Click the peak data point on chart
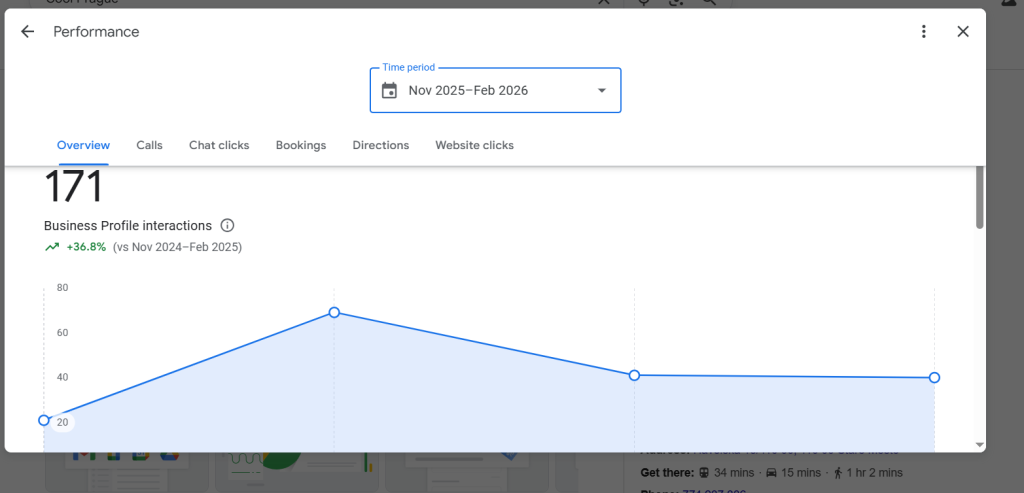 coord(334,313)
